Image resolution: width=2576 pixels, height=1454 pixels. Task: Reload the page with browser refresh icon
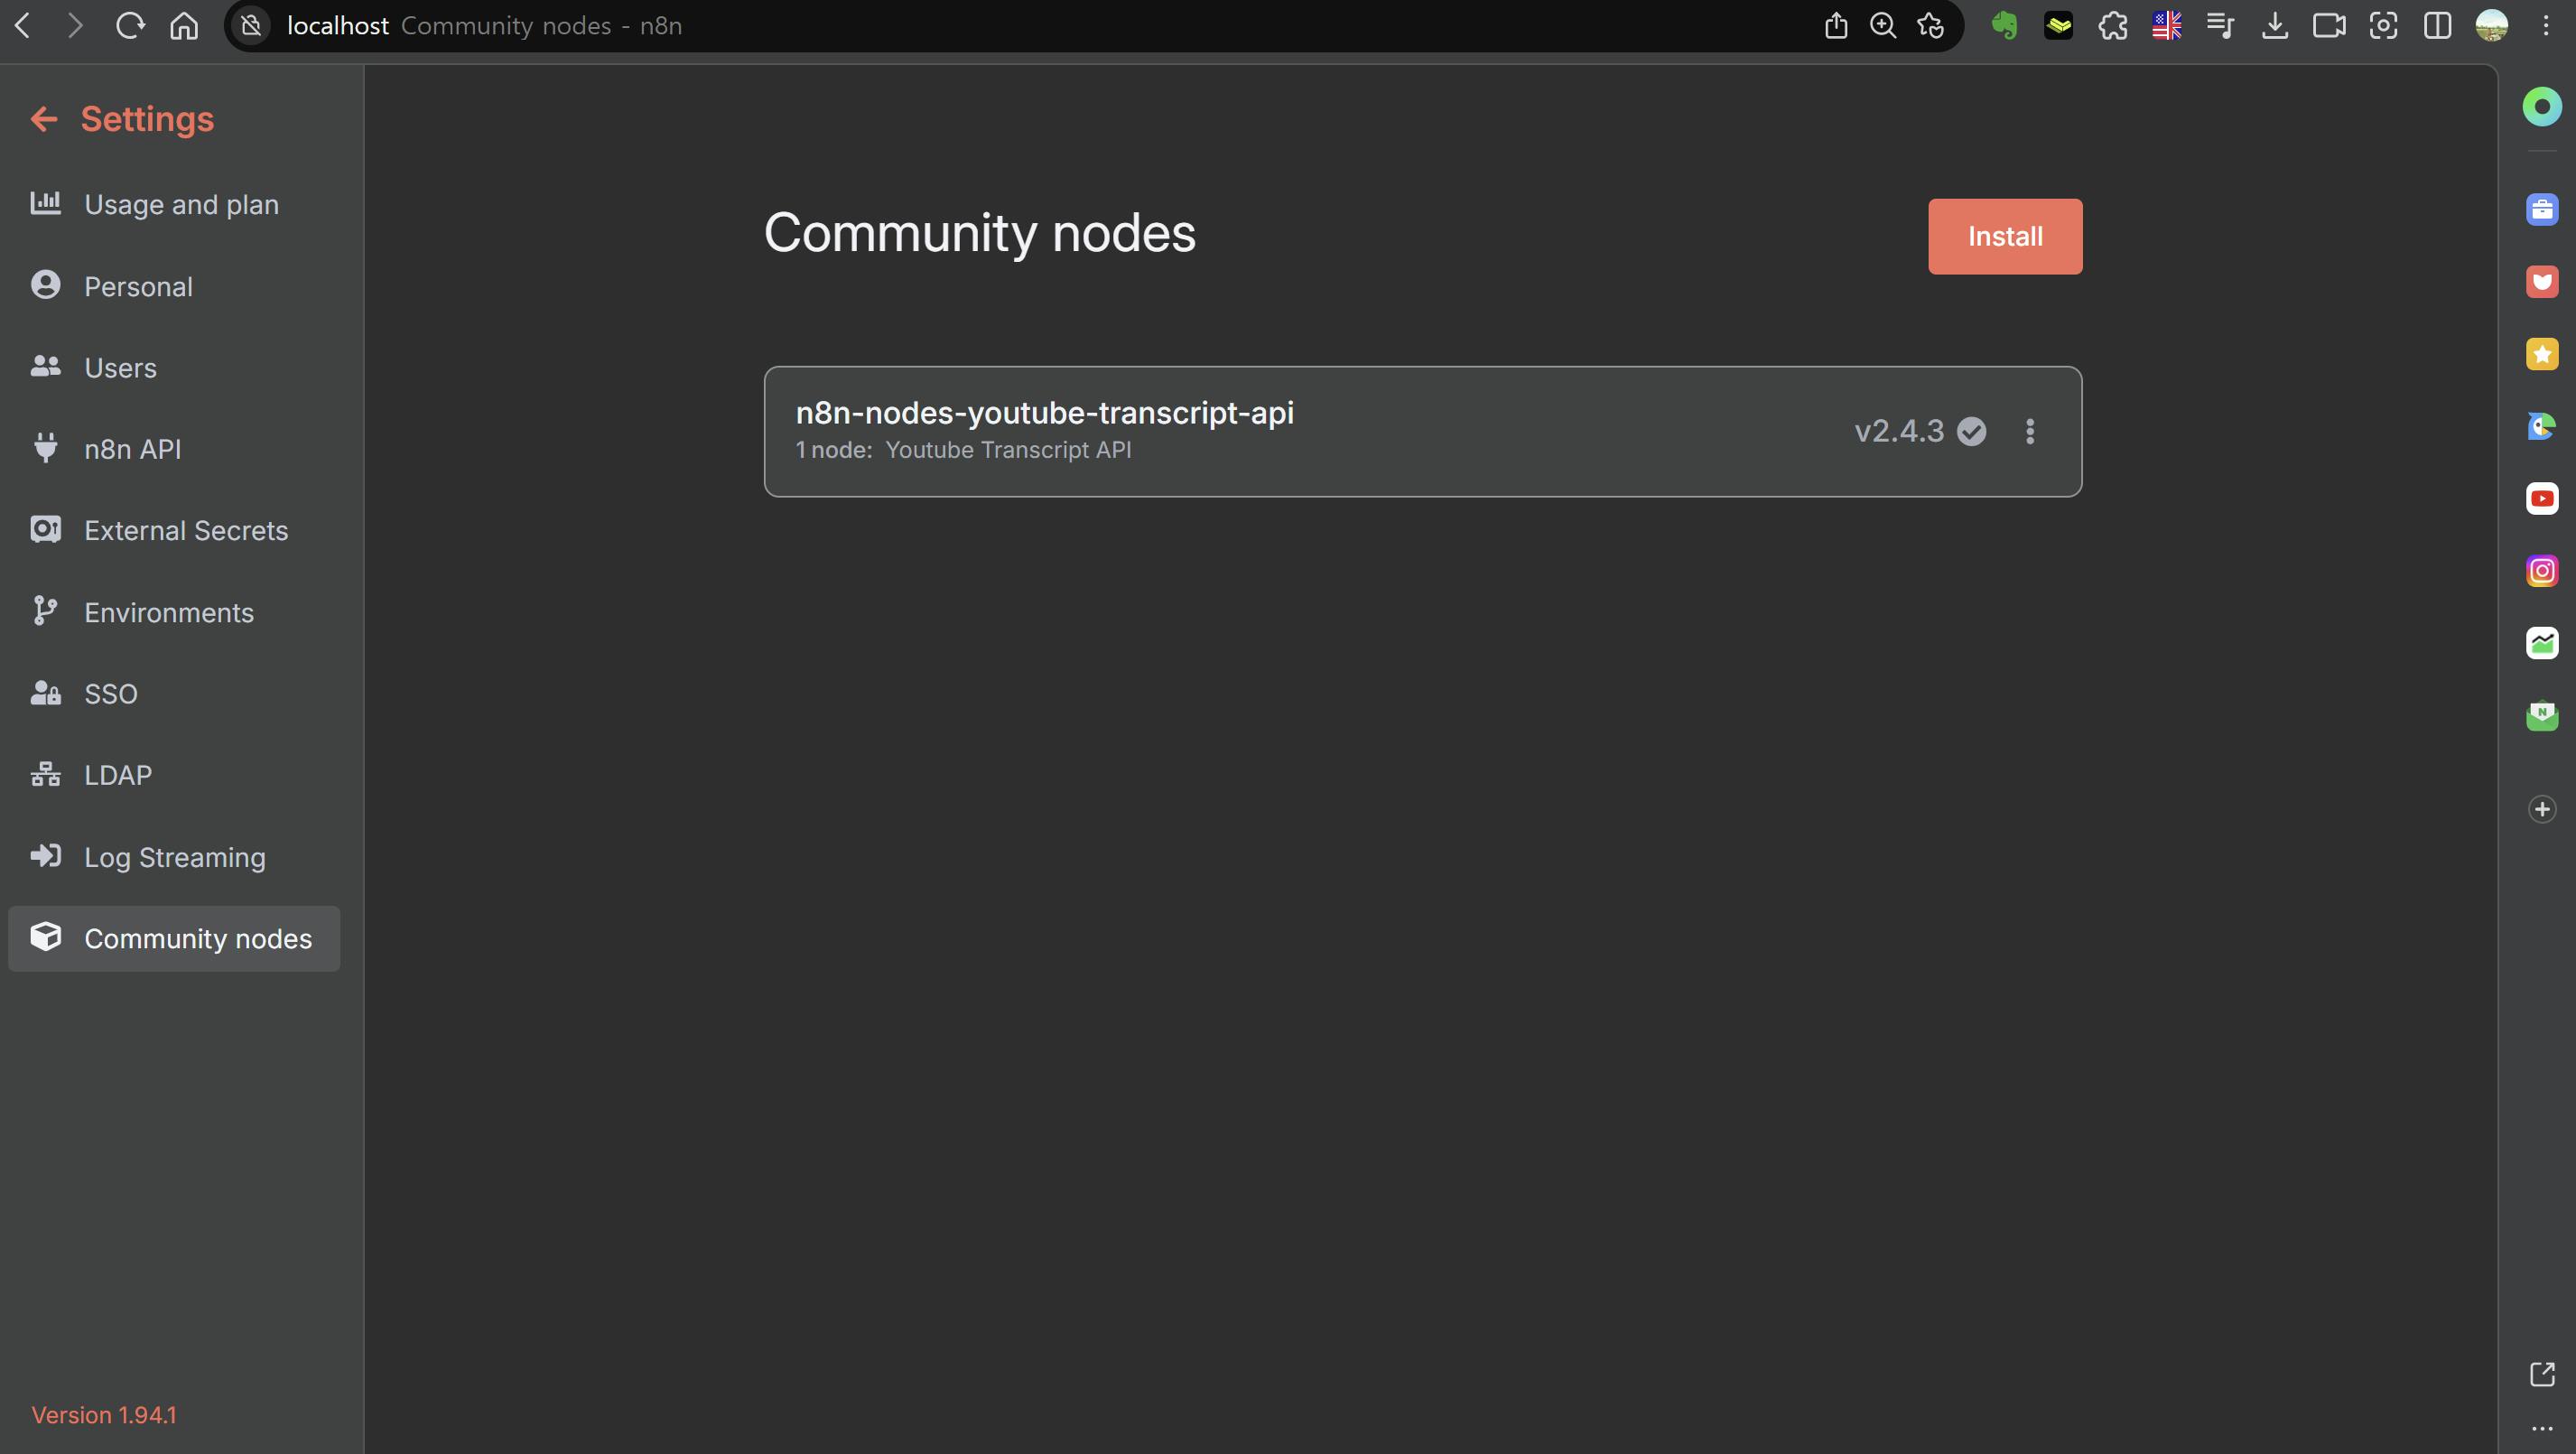tap(130, 25)
